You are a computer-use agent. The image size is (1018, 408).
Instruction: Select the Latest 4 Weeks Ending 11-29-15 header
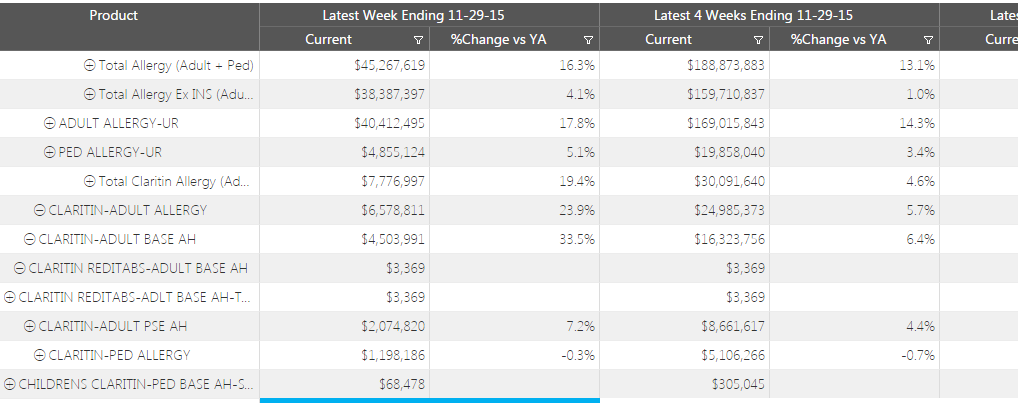pos(768,16)
